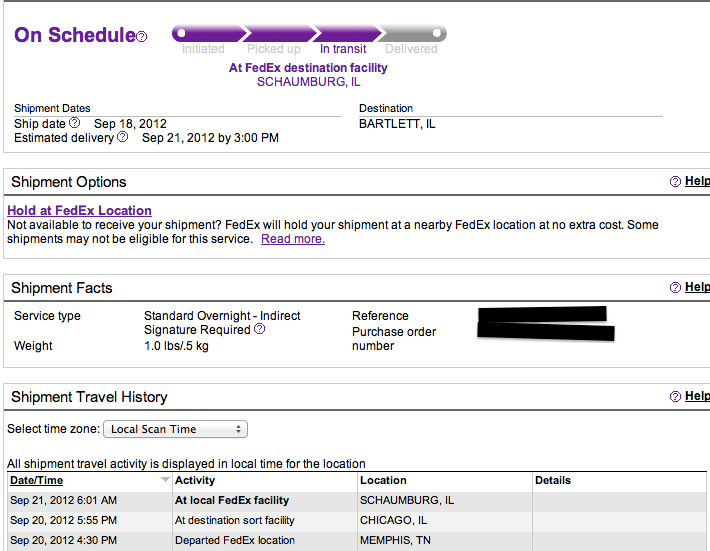Click the Date/Time column header
Viewport: 710px width, 551px height.
pyautogui.click(x=37, y=480)
